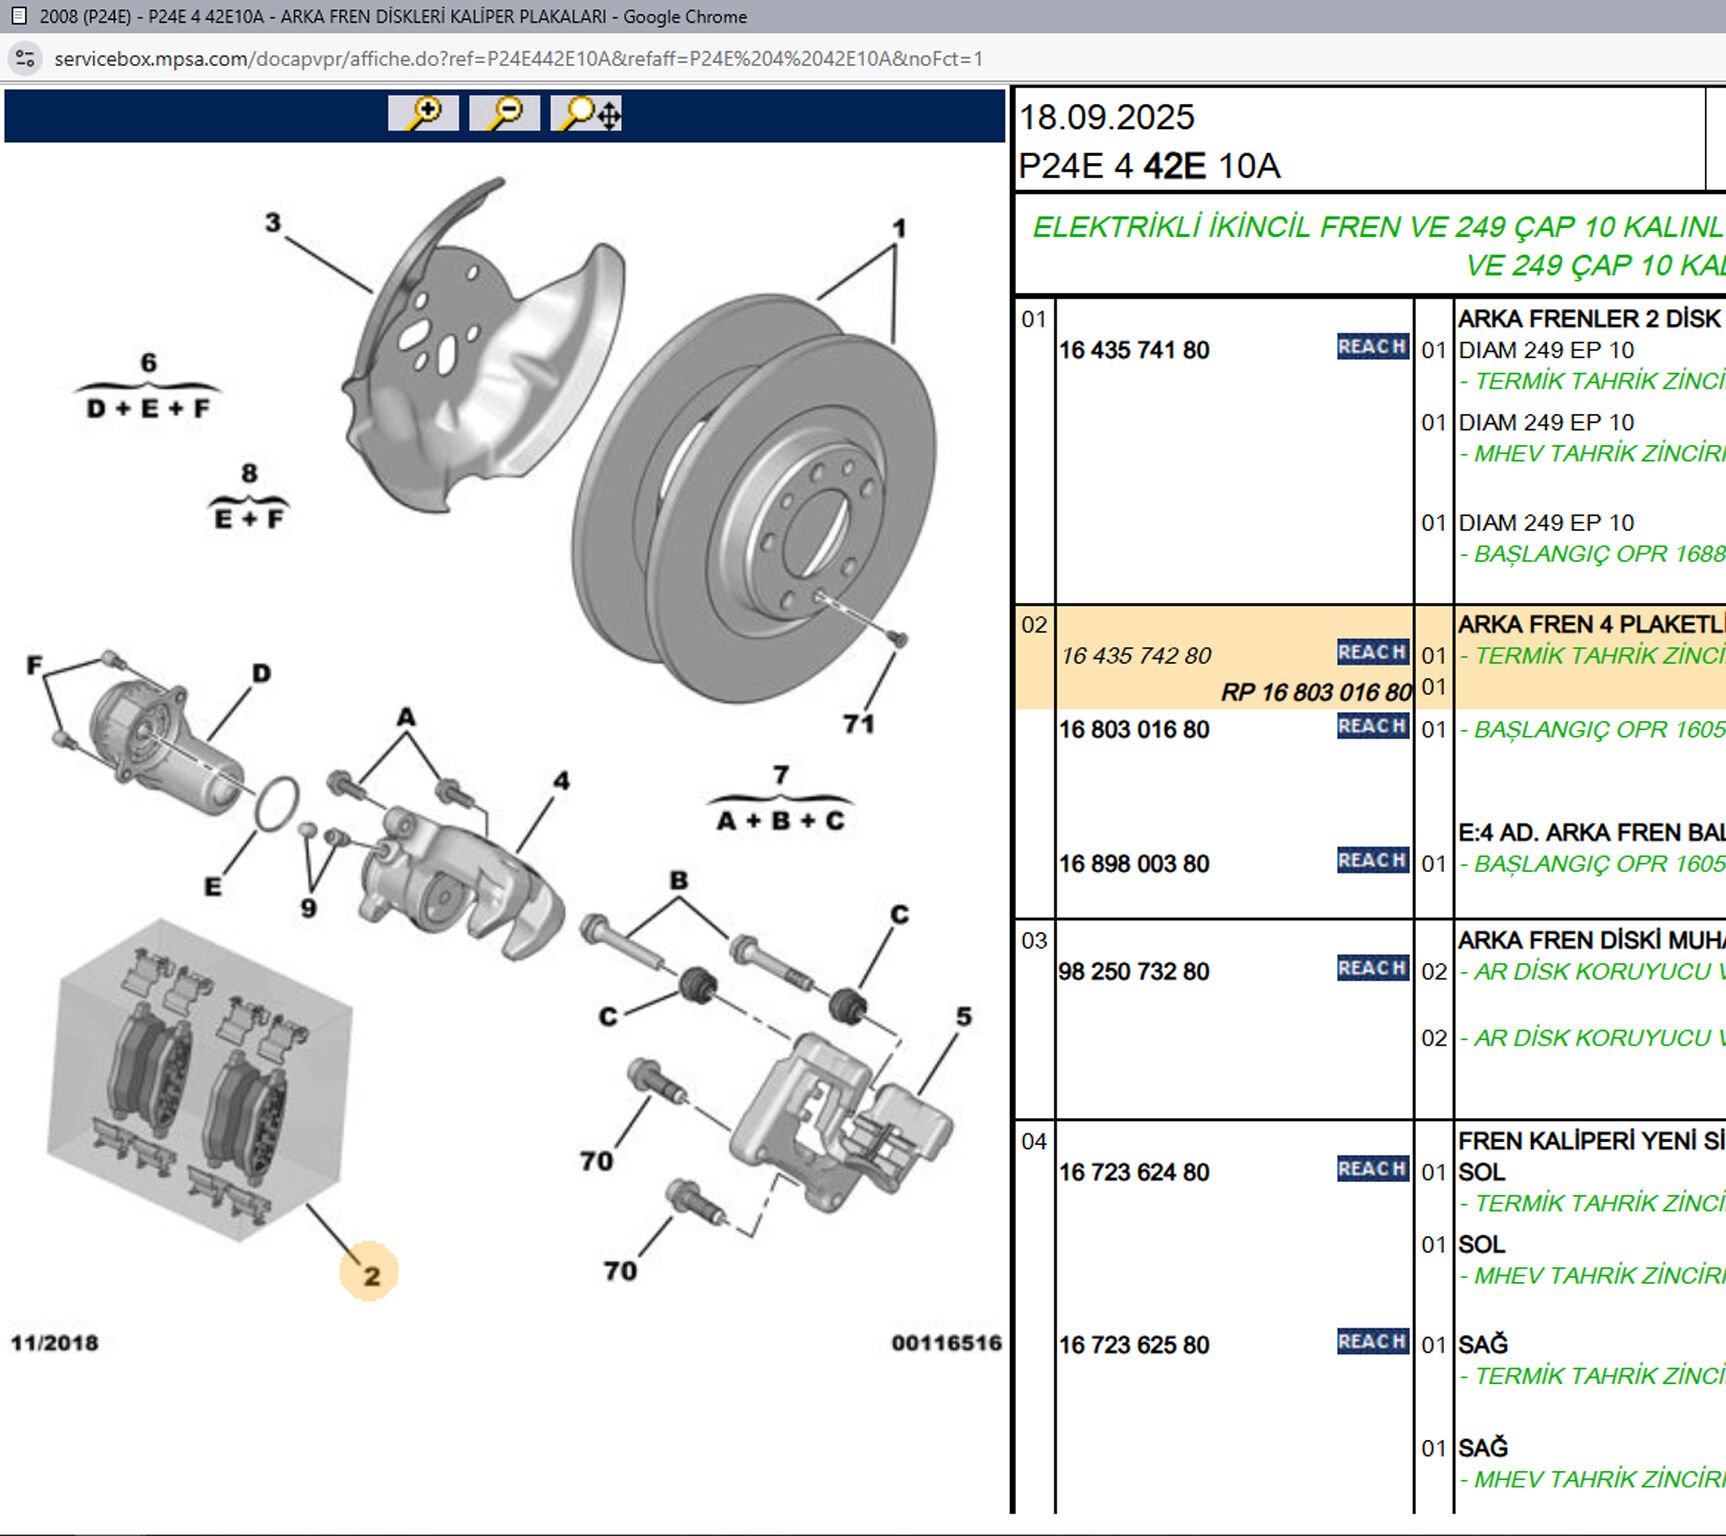
Task: Click callout 3 for the disc shield
Action: tap(273, 222)
